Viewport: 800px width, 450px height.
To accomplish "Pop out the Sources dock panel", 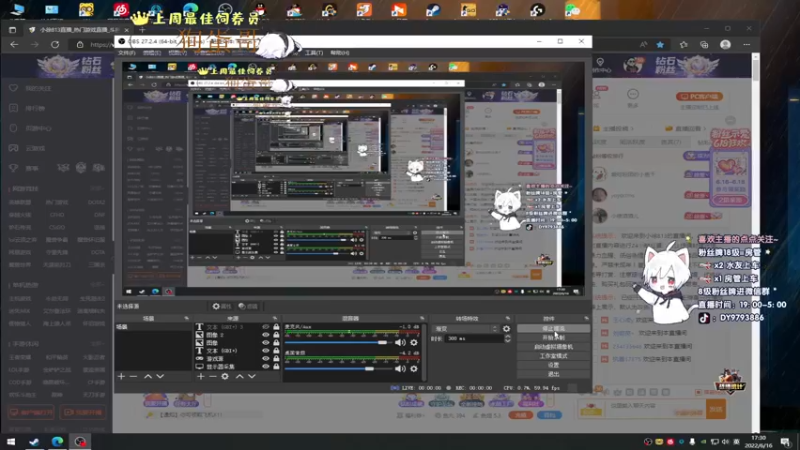I will coord(275,318).
